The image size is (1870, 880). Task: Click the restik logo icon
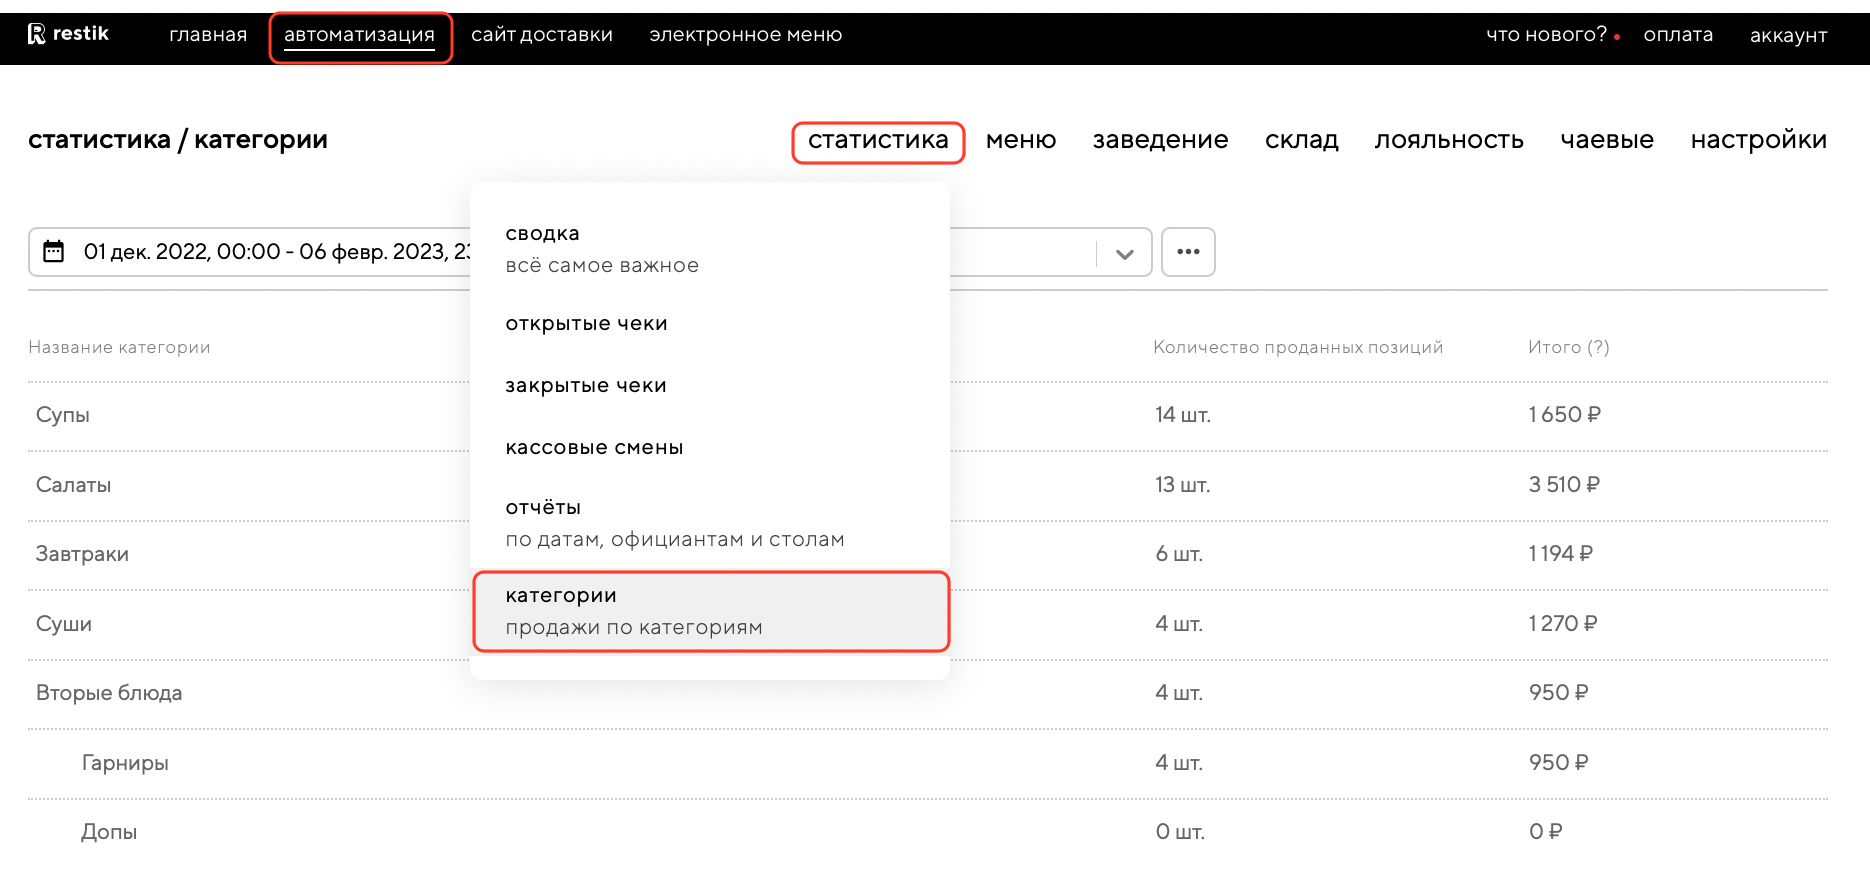37,34
